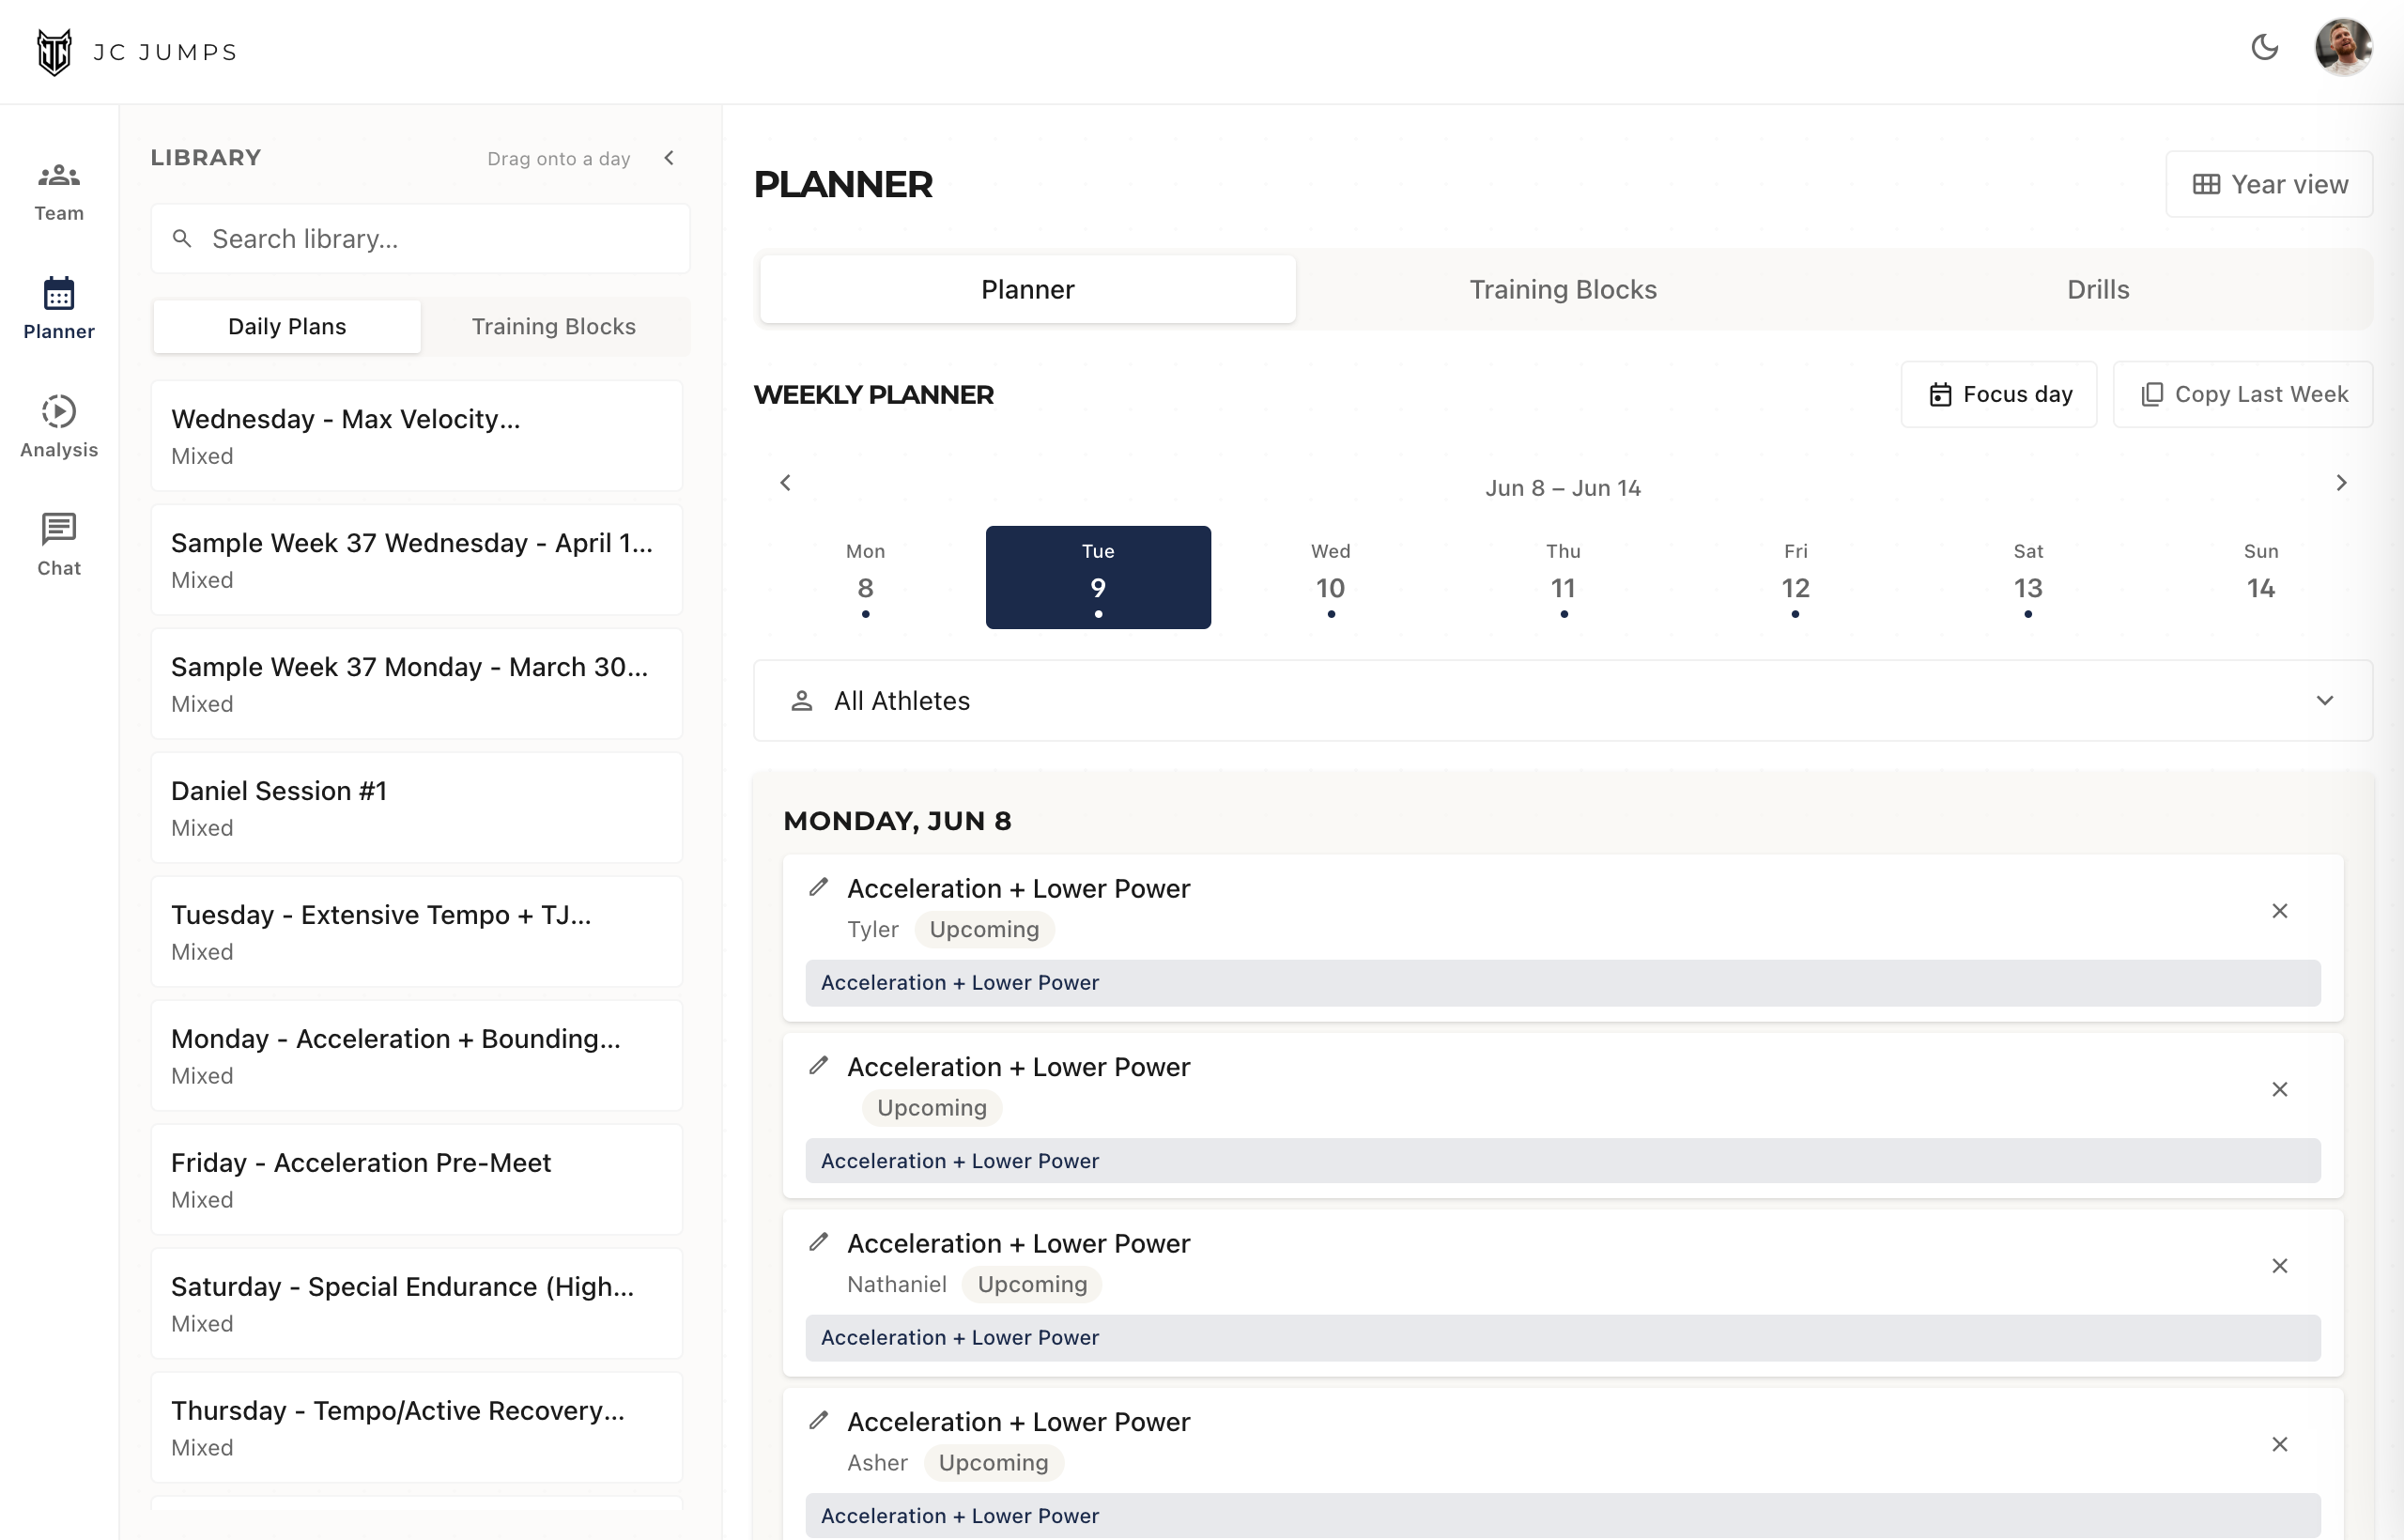
Task: Click Tyler's Upcoming status badge
Action: 984,930
